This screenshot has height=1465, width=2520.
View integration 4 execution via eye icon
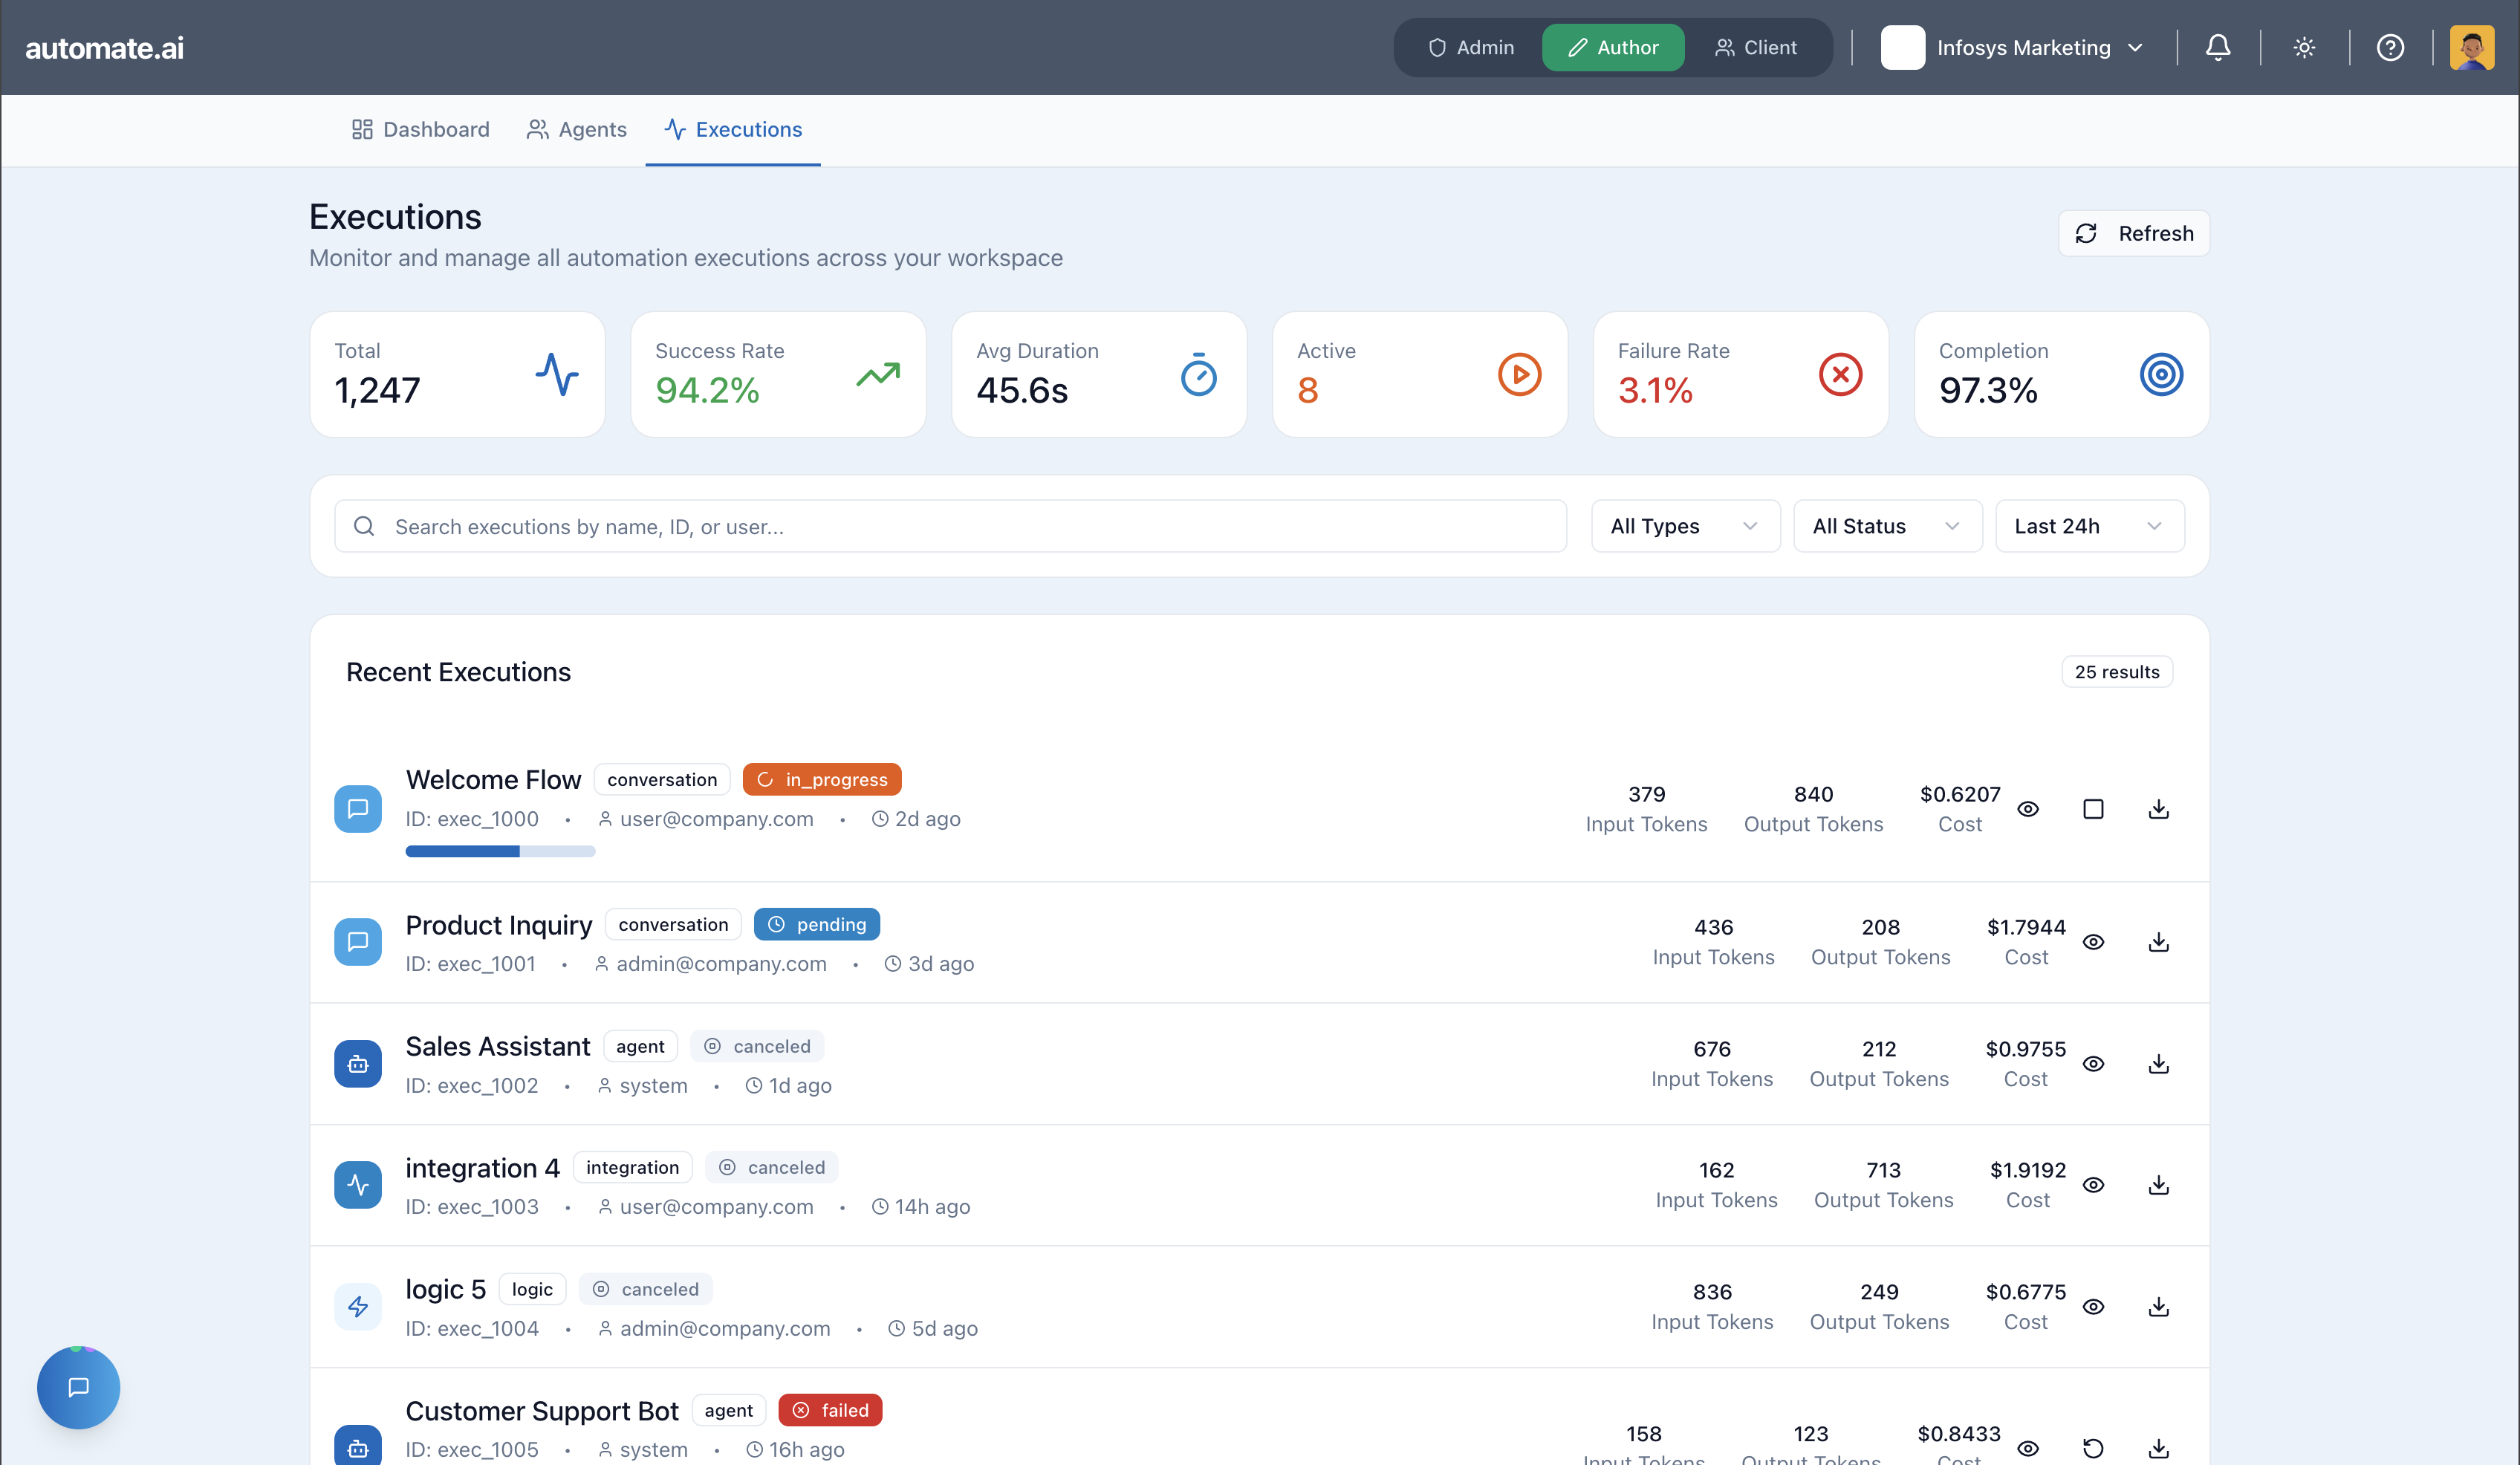tap(2093, 1185)
